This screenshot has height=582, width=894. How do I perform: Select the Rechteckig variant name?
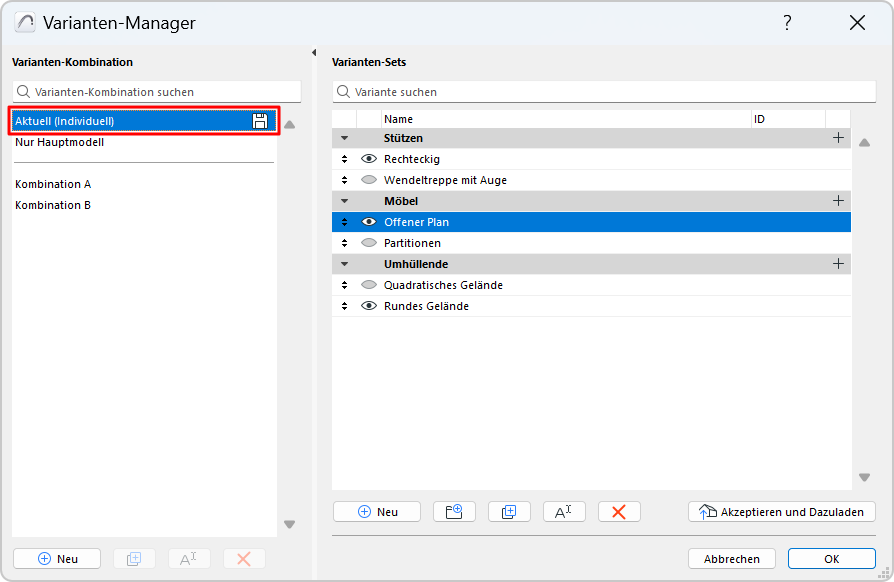tap(412, 159)
